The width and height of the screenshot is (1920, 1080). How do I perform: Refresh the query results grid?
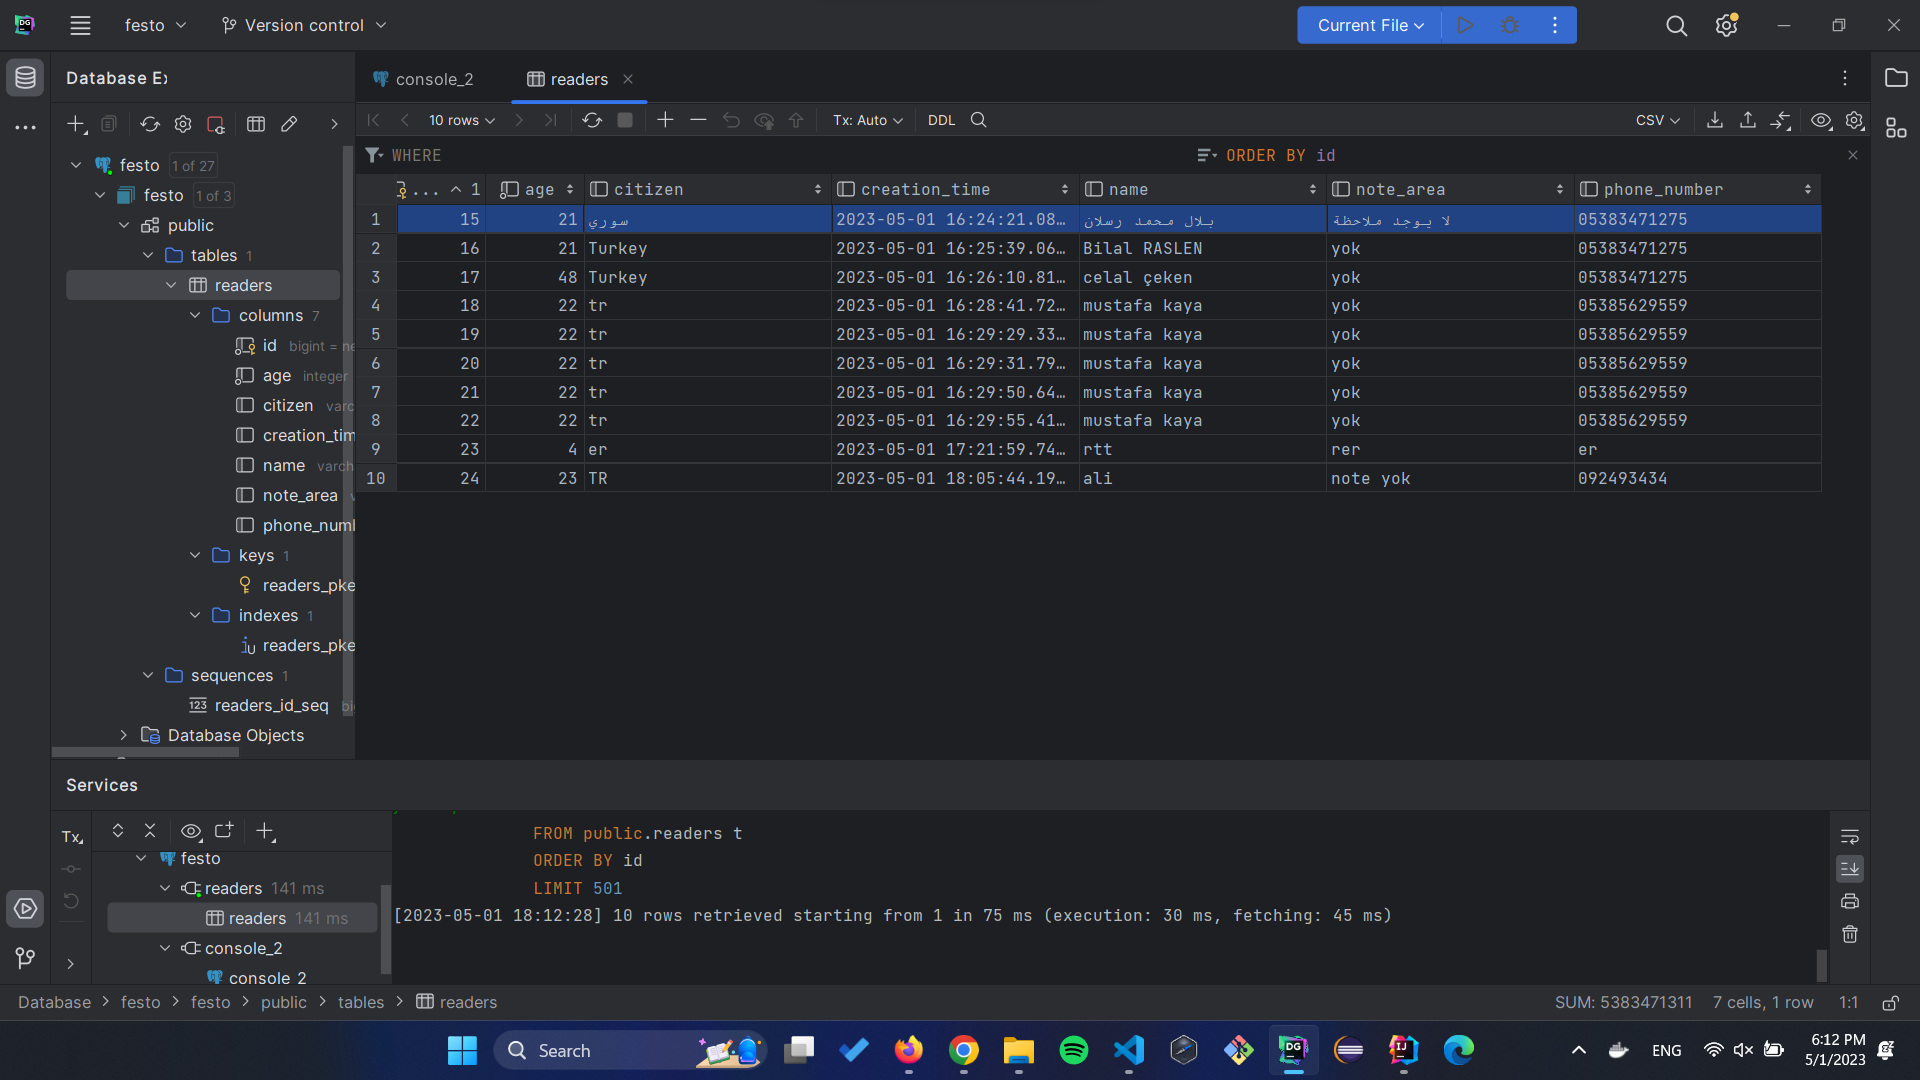point(593,120)
